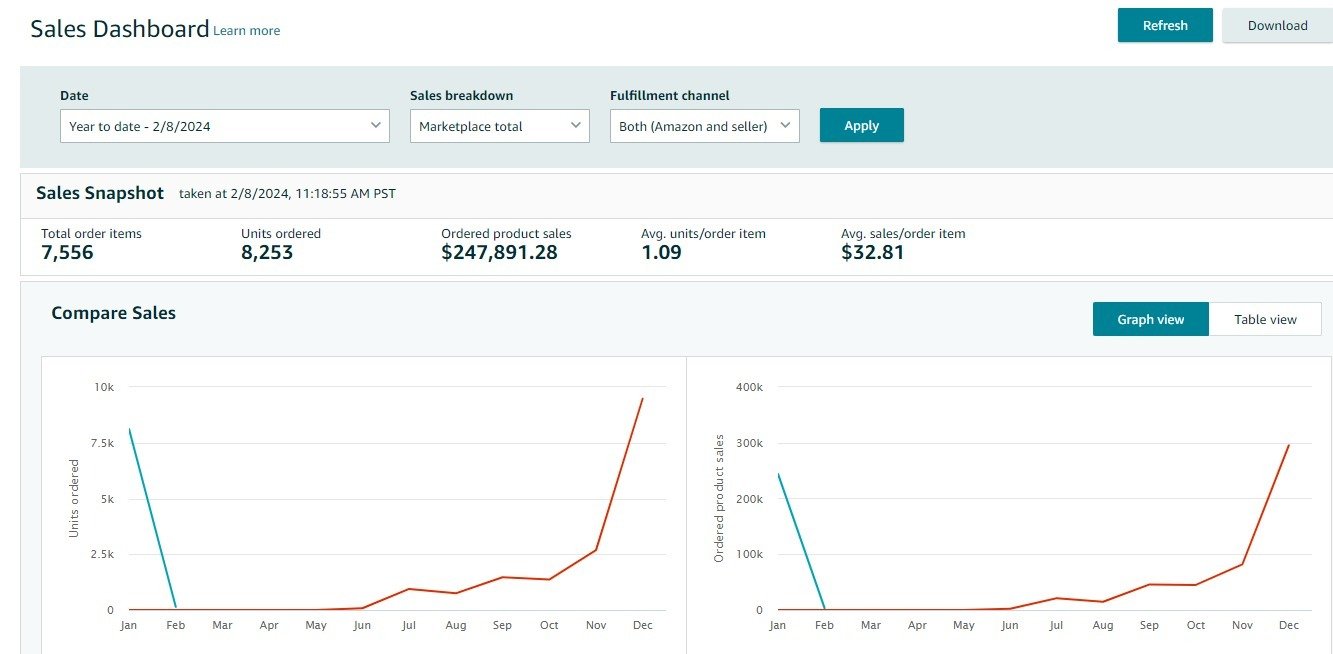Click December peak on Units ordered chart
Viewport: 1333px width, 654px height.
(642, 399)
